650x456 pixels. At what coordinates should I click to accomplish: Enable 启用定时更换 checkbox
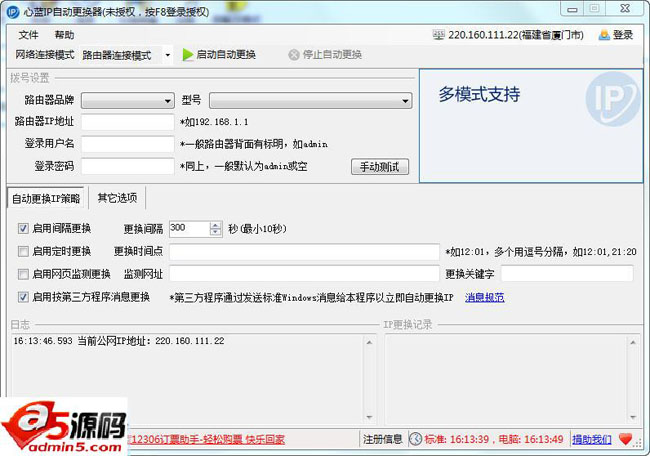click(x=23, y=251)
